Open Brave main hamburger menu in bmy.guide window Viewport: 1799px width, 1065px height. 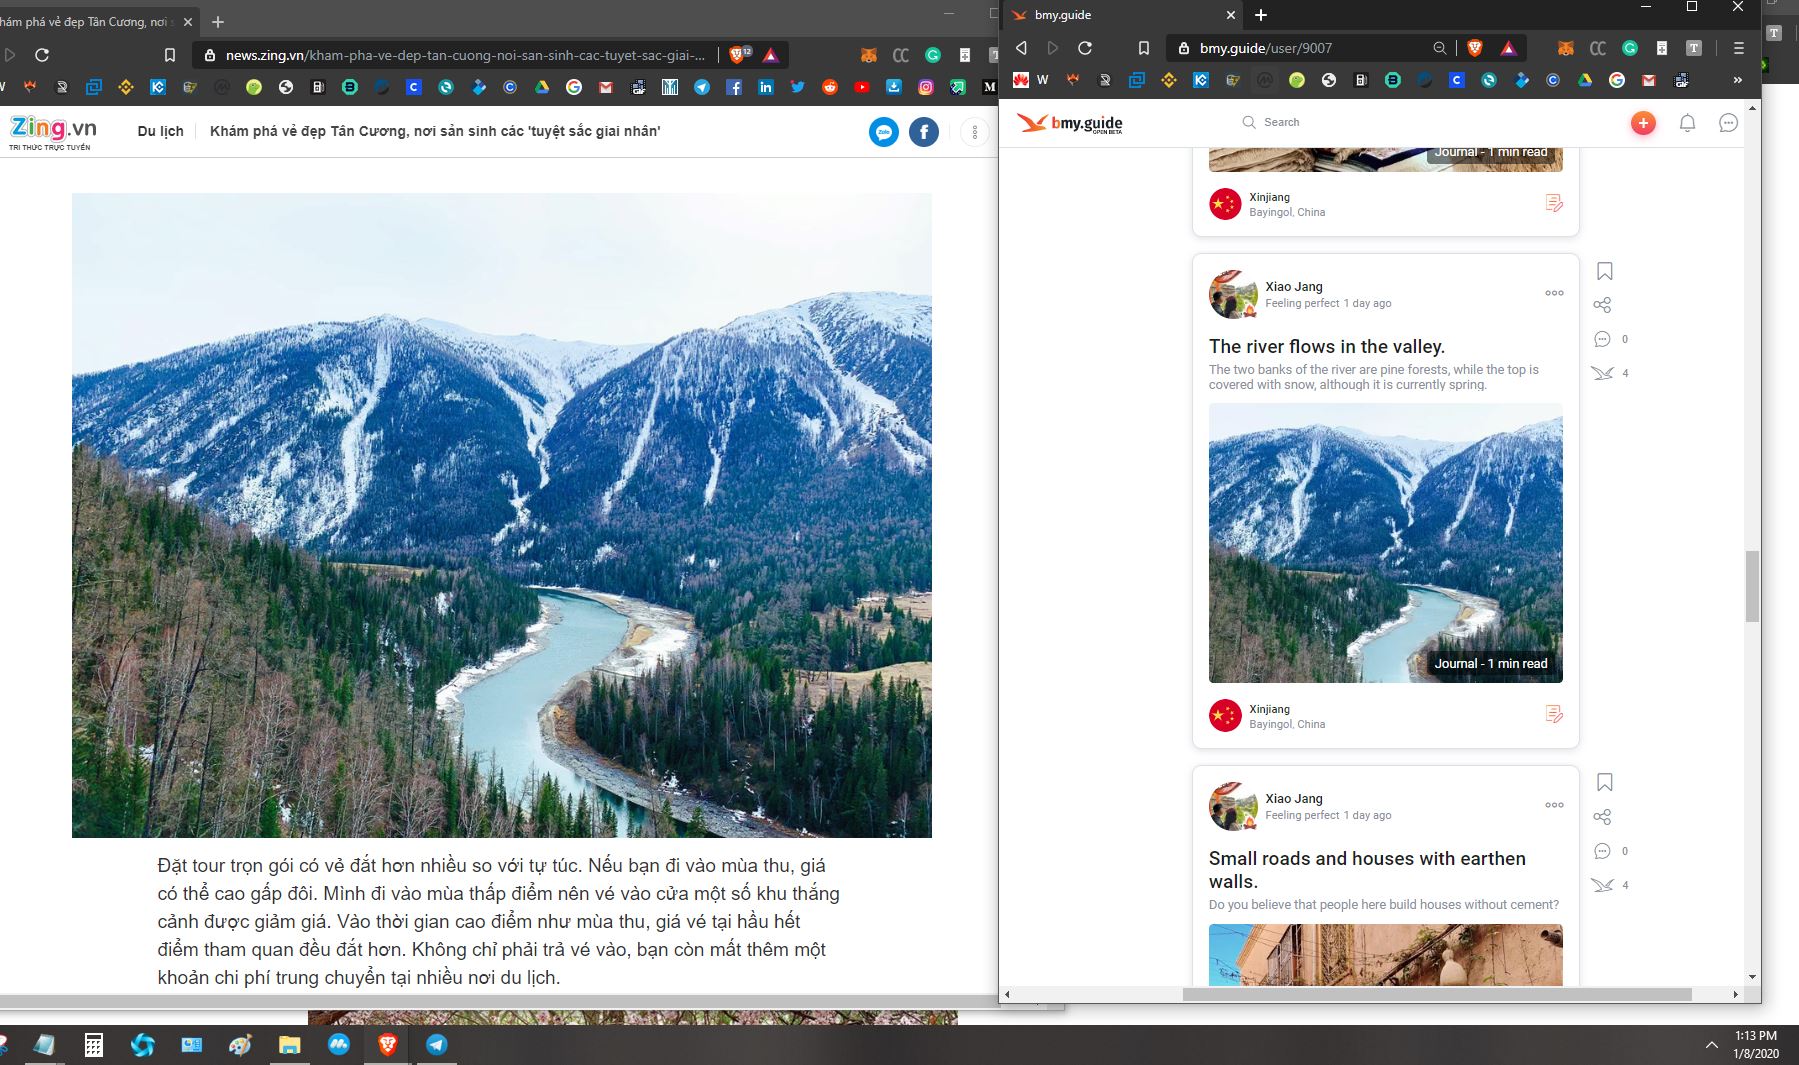(1739, 48)
